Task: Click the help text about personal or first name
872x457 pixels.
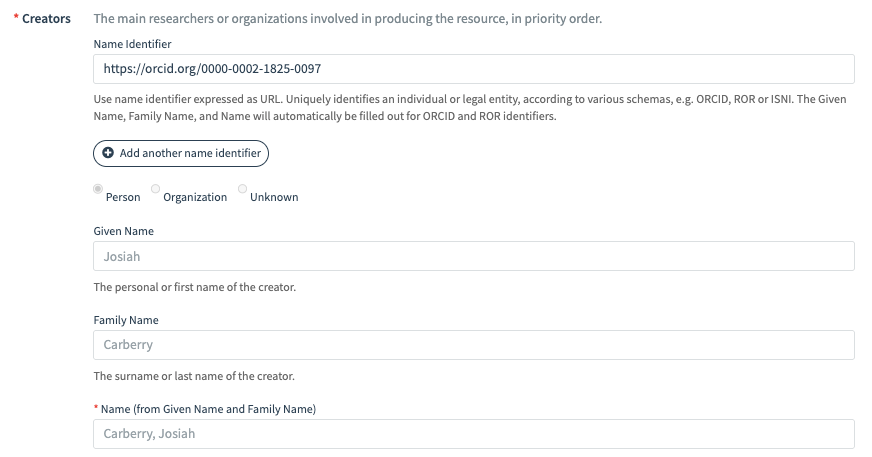Action: click(x=194, y=288)
